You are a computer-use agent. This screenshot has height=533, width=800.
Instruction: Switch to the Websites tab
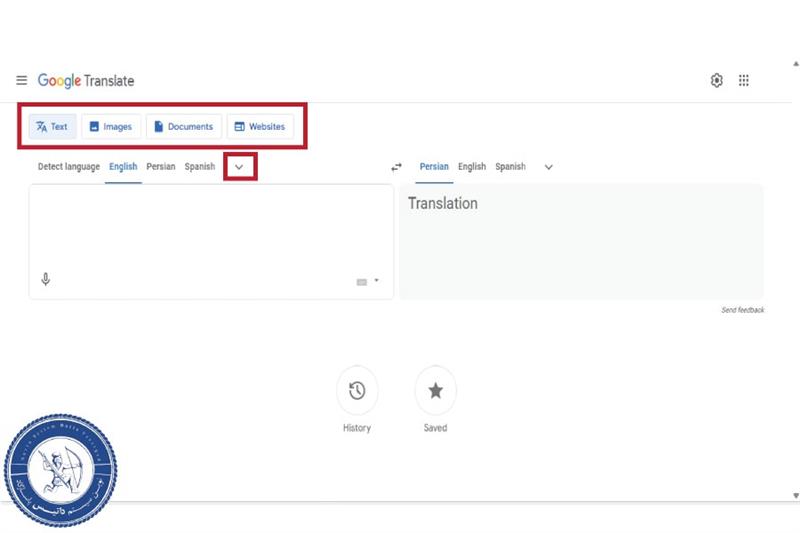click(260, 126)
